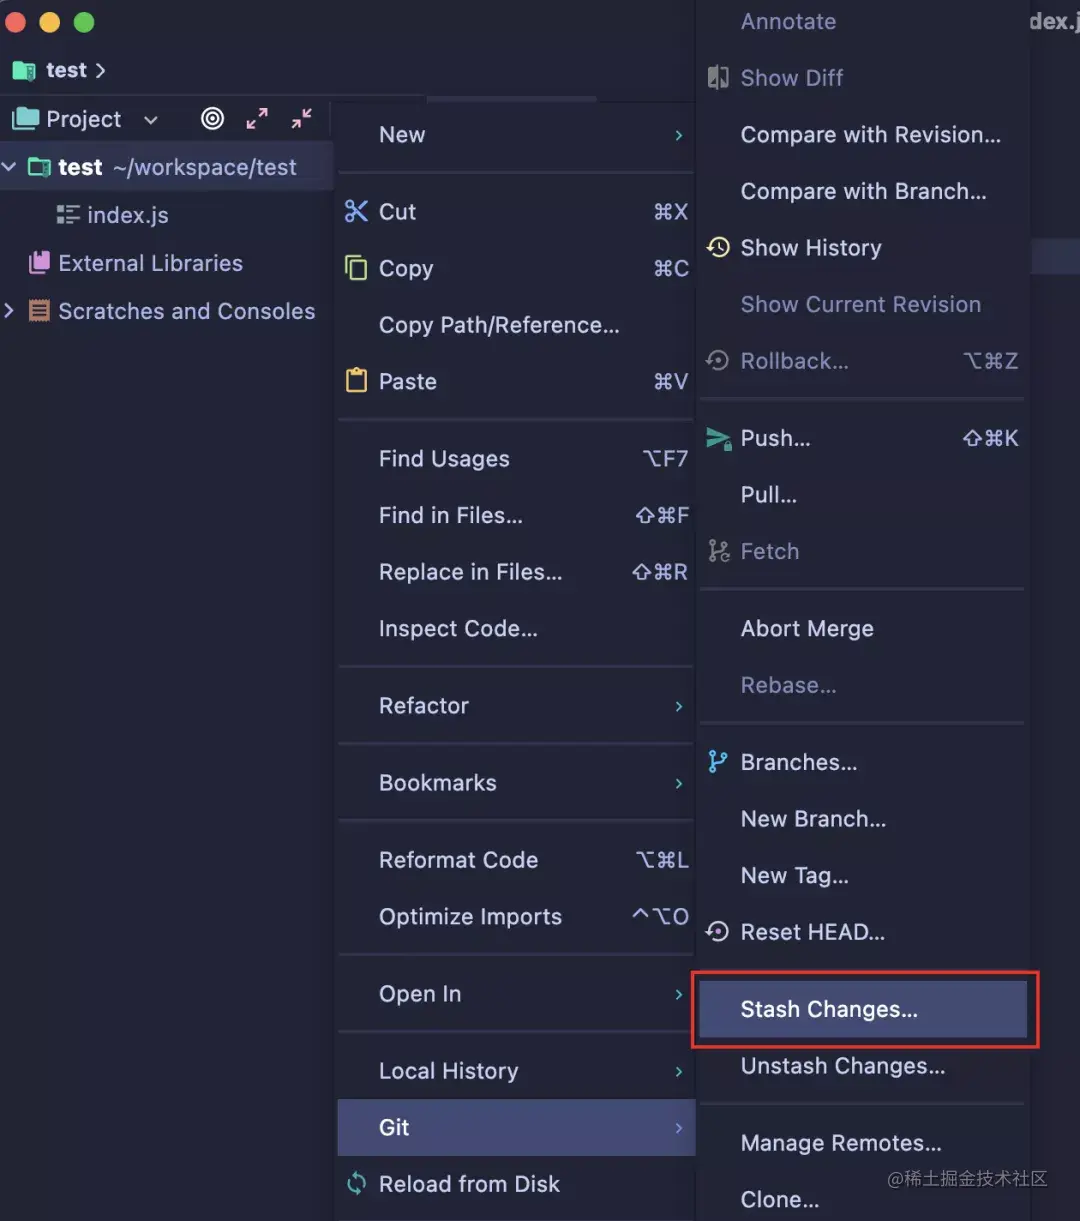Click the yellow macOS minimize window button
The width and height of the screenshot is (1080, 1221).
(49, 22)
